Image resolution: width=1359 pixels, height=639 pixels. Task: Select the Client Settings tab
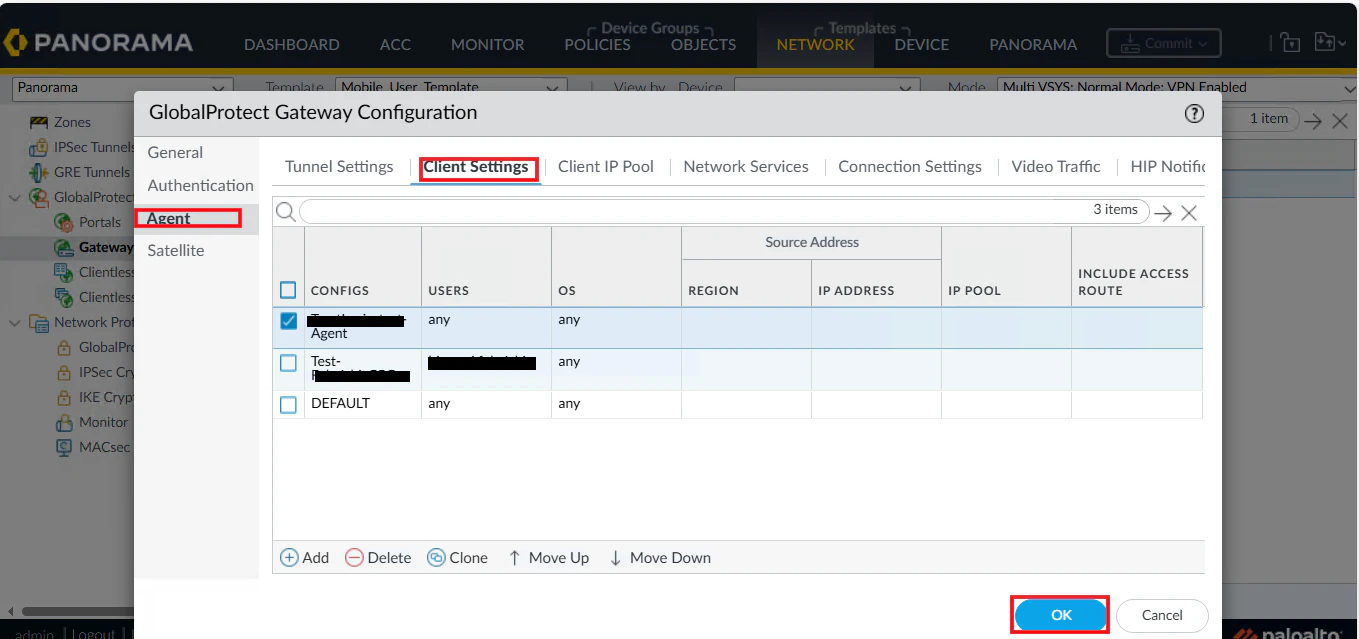(x=476, y=167)
